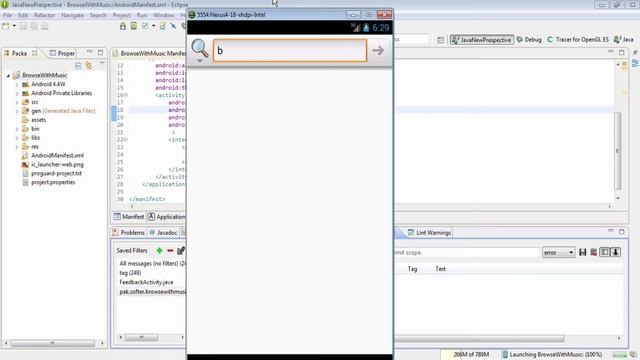The image size is (640, 360).
Task: Switch to the Application bottom editor tab
Action: (x=167, y=217)
